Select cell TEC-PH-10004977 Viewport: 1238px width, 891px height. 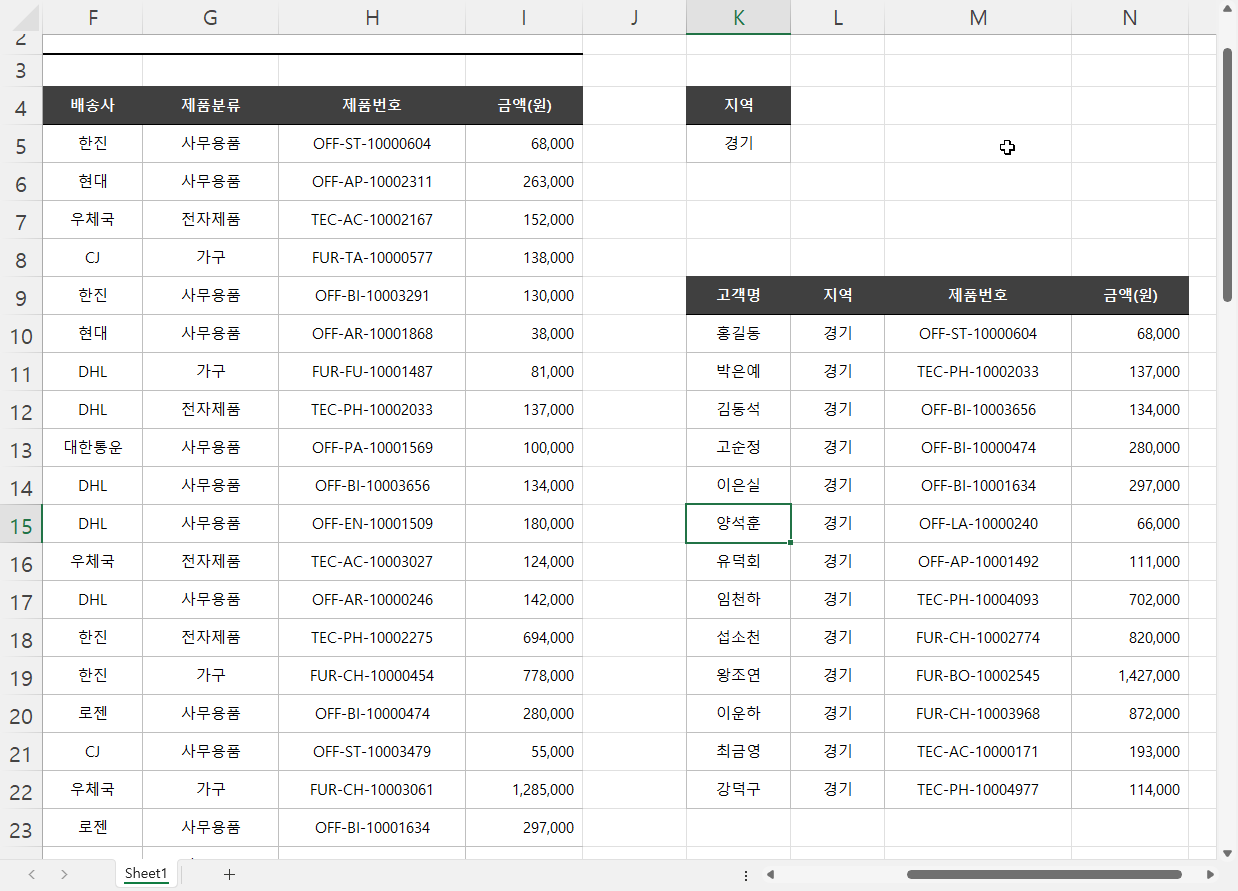978,790
